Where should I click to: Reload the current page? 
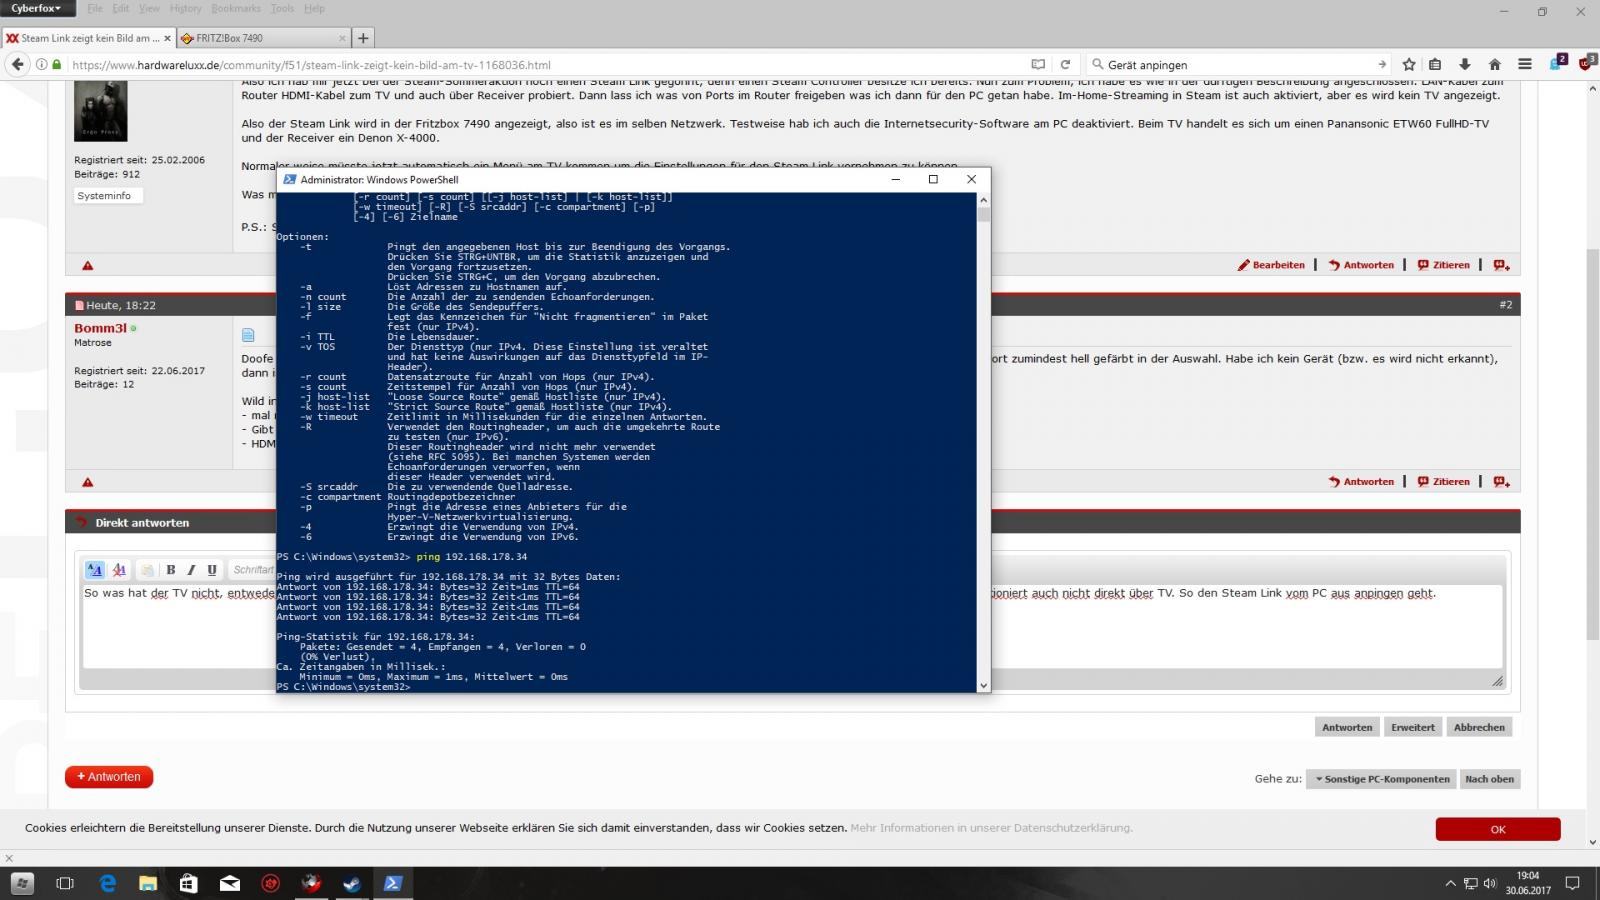point(1065,64)
